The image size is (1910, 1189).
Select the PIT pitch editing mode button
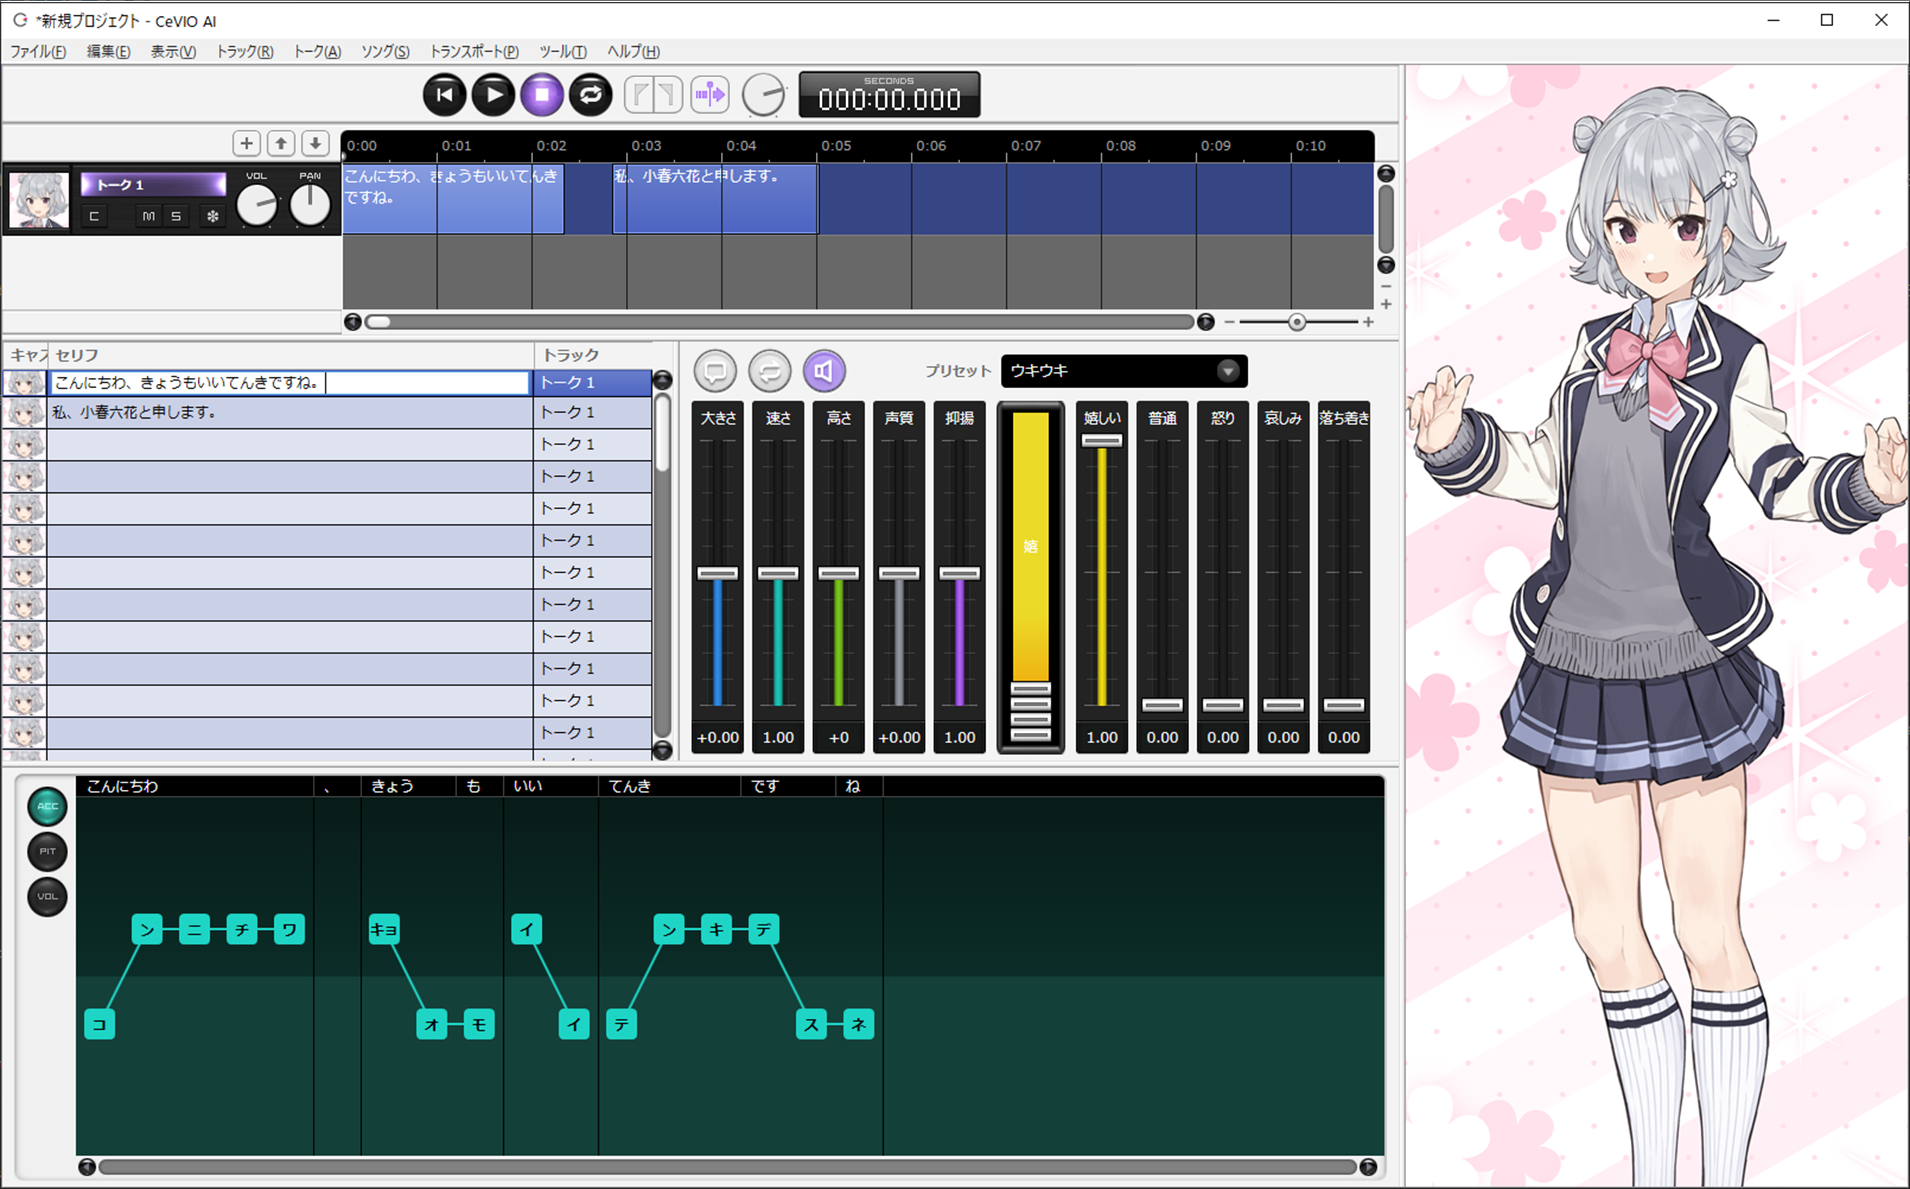pos(47,851)
